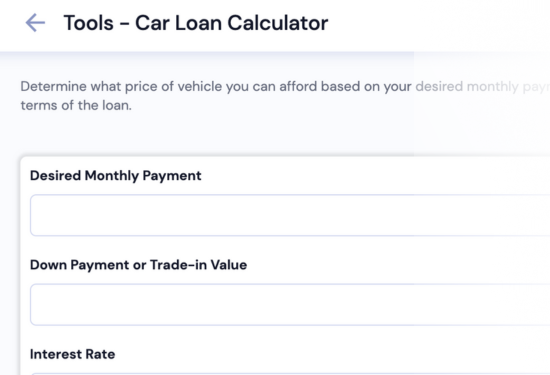Click the word Determine in the description
550x375 pixels.
[x=53, y=86]
